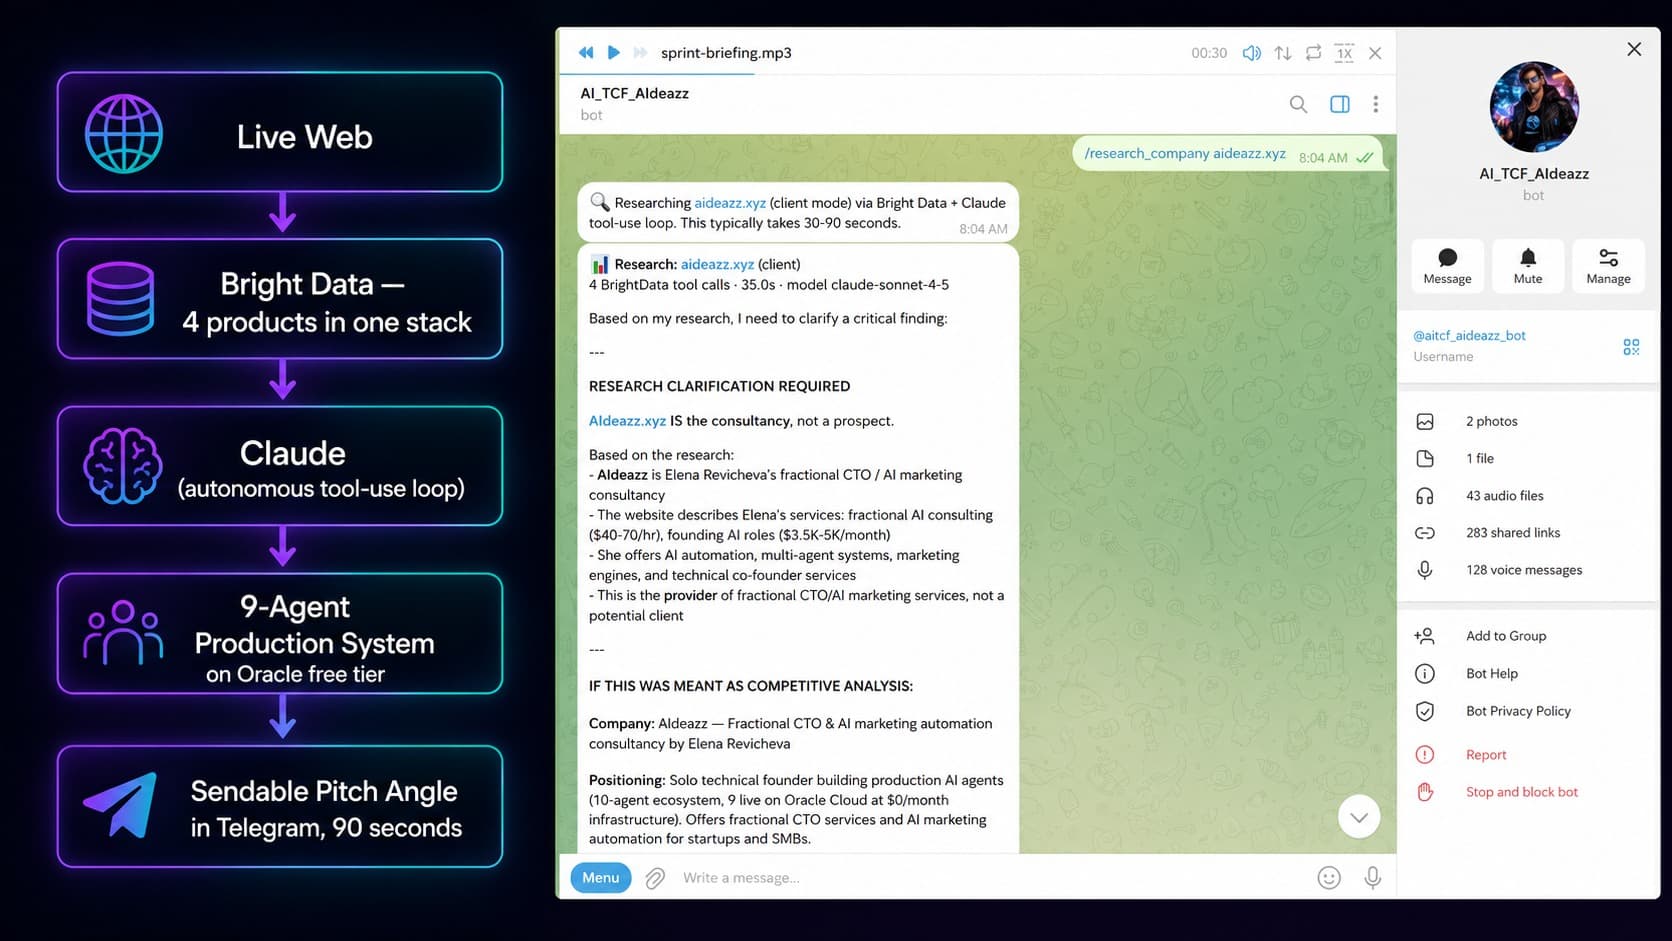Open Manage bot settings
The width and height of the screenshot is (1672, 941).
click(1608, 266)
